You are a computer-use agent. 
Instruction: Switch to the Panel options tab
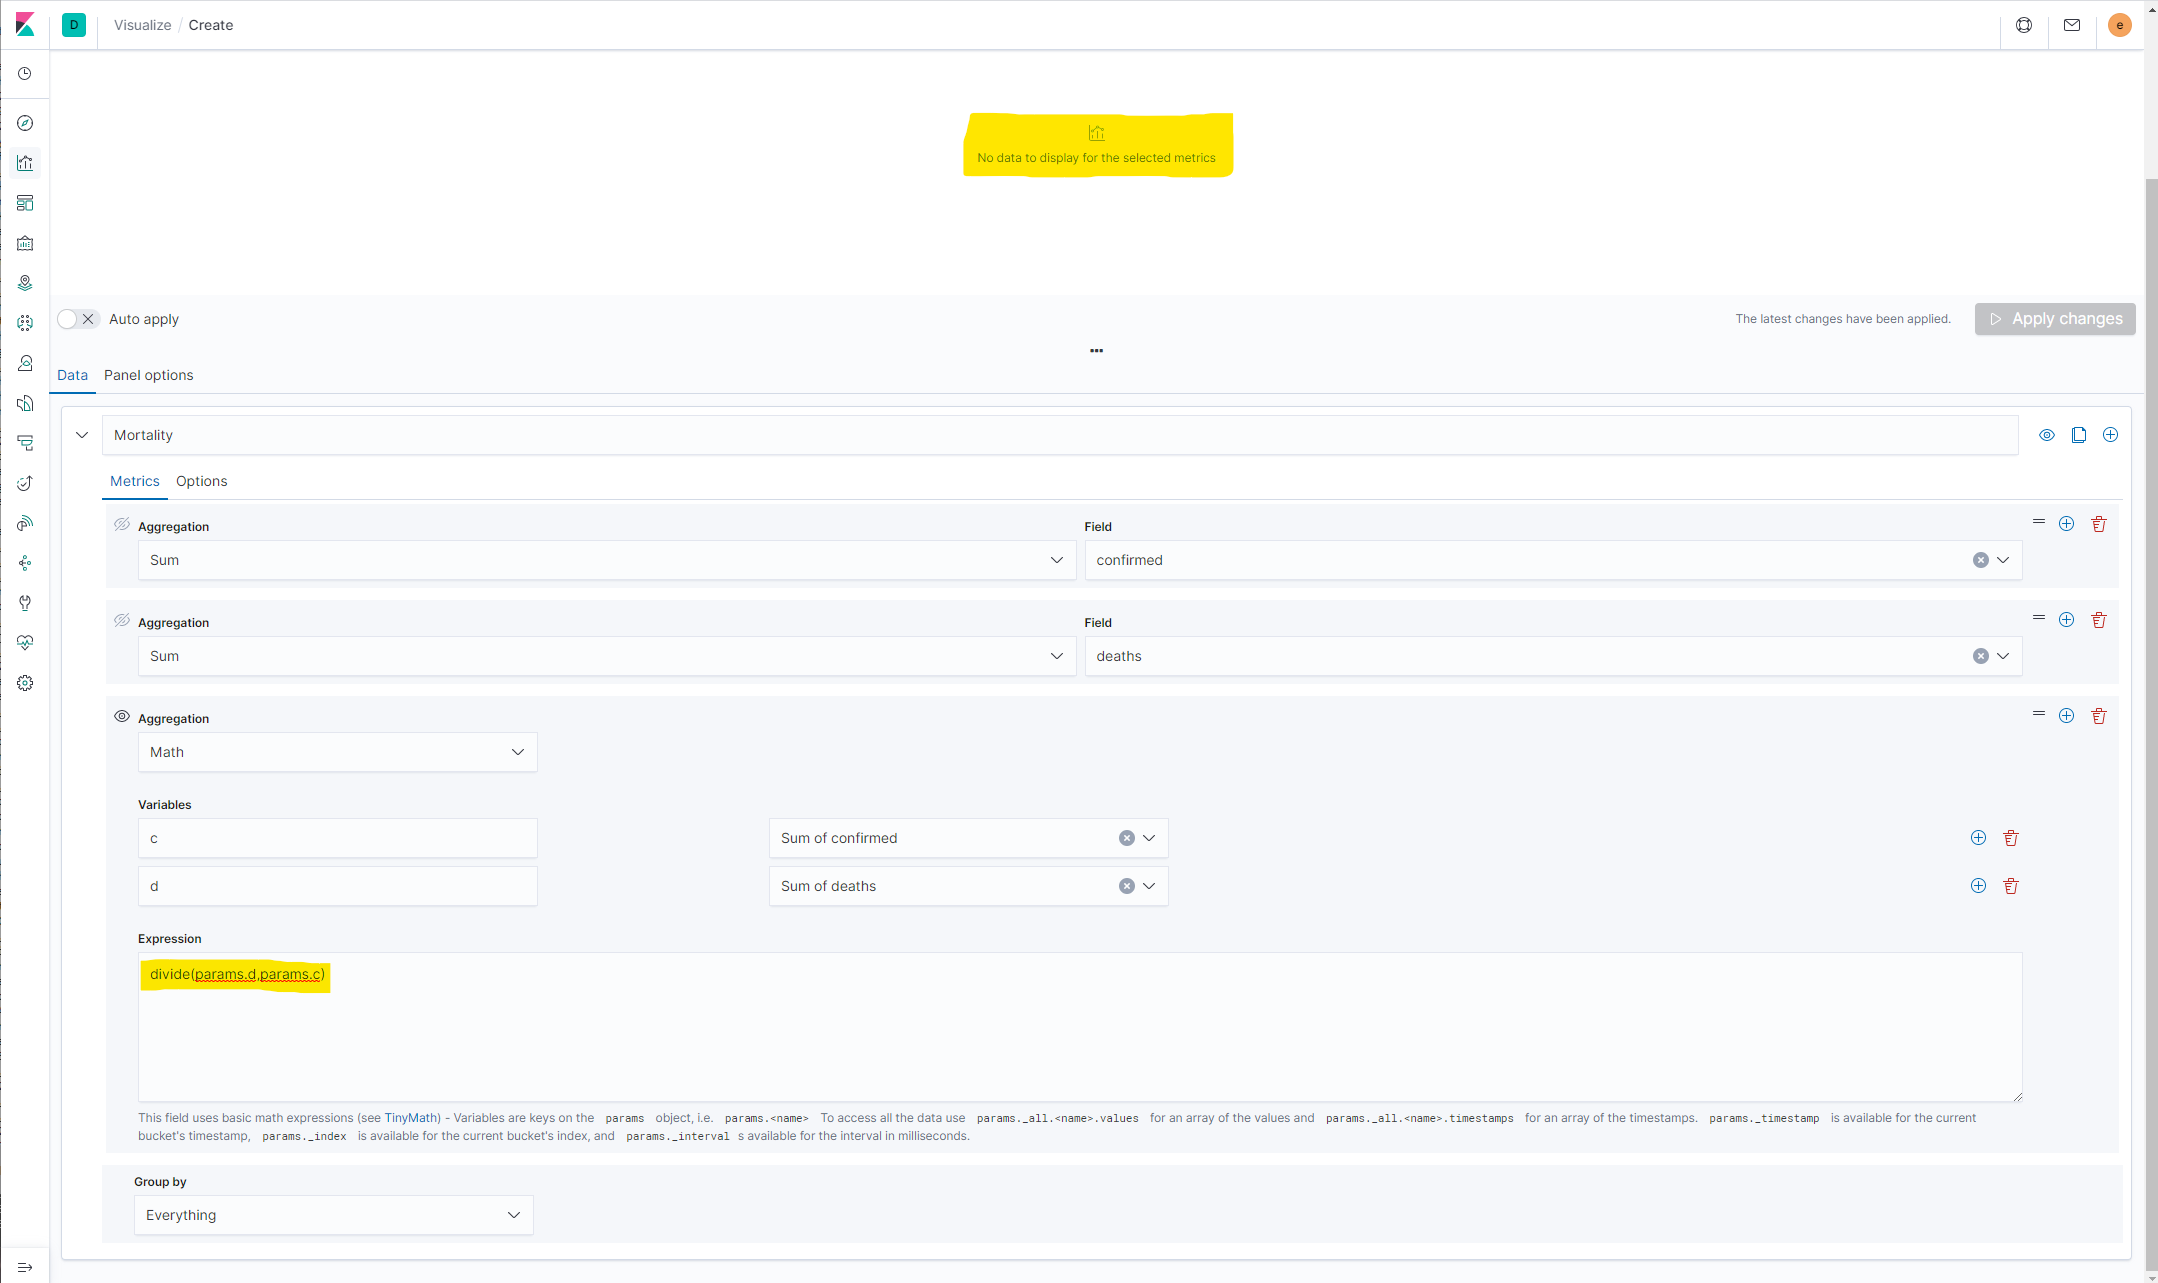[x=149, y=375]
